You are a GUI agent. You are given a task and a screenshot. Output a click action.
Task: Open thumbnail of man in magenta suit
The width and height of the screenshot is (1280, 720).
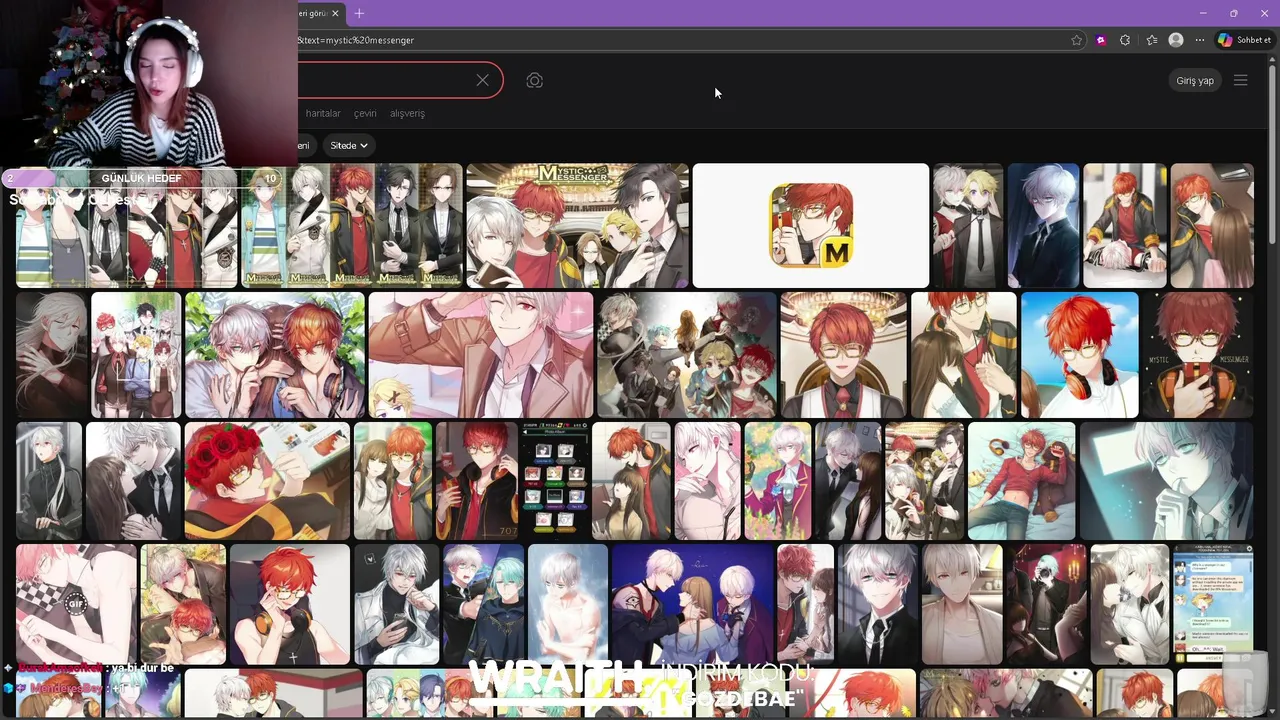[x=778, y=481]
